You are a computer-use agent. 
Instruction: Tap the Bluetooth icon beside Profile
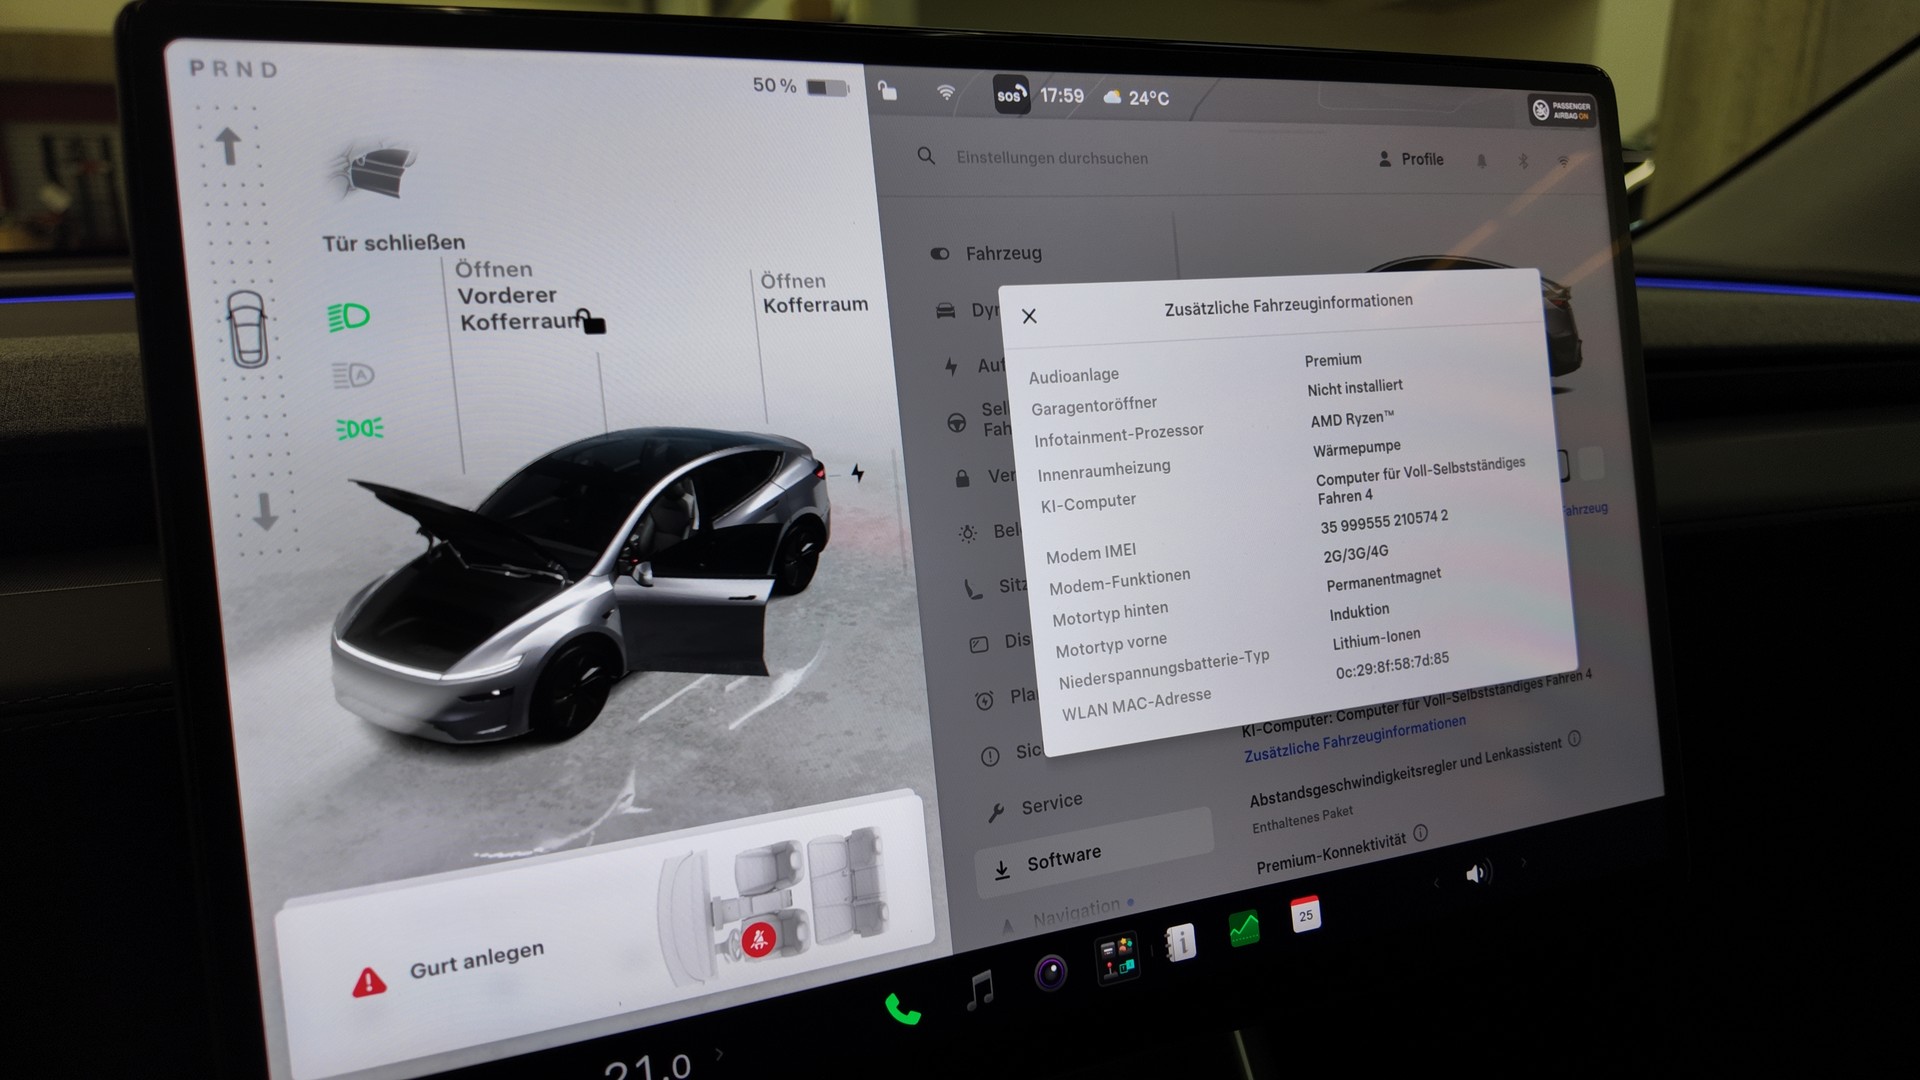pos(1523,161)
